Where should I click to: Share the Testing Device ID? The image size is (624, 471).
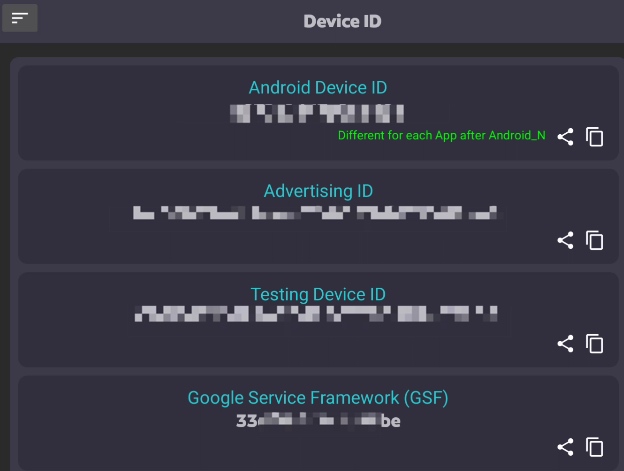click(566, 344)
